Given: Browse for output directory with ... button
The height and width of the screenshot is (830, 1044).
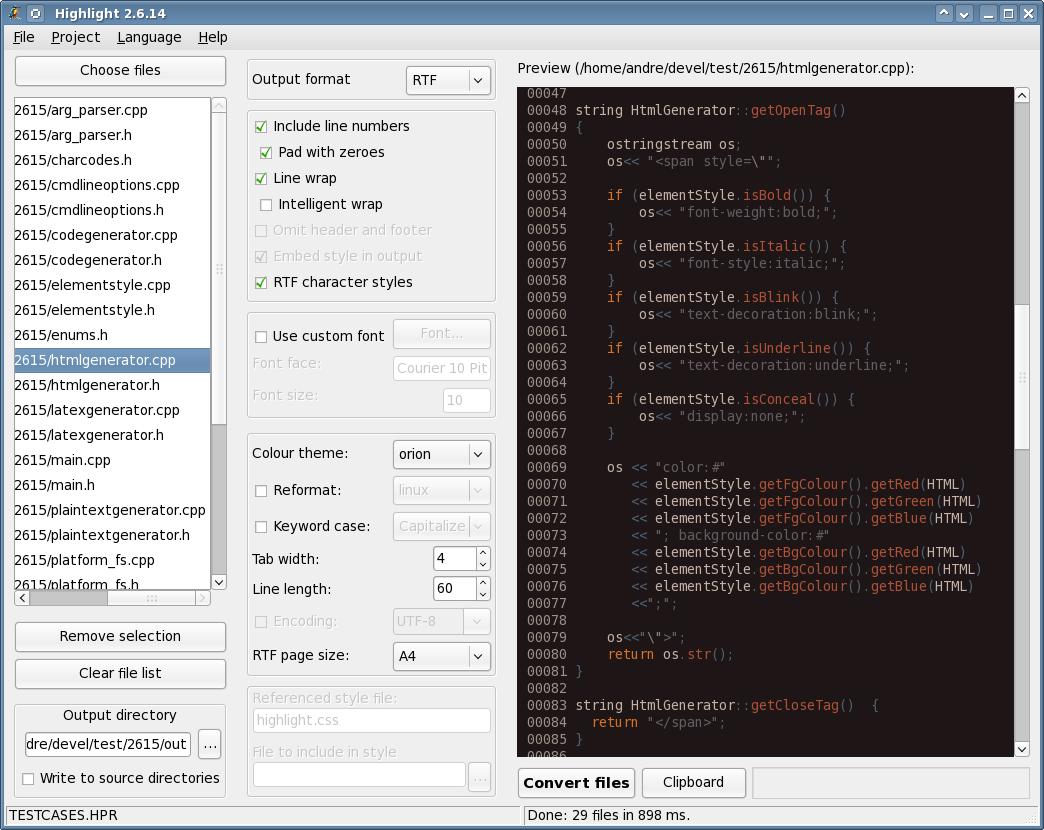Looking at the screenshot, I should point(210,744).
